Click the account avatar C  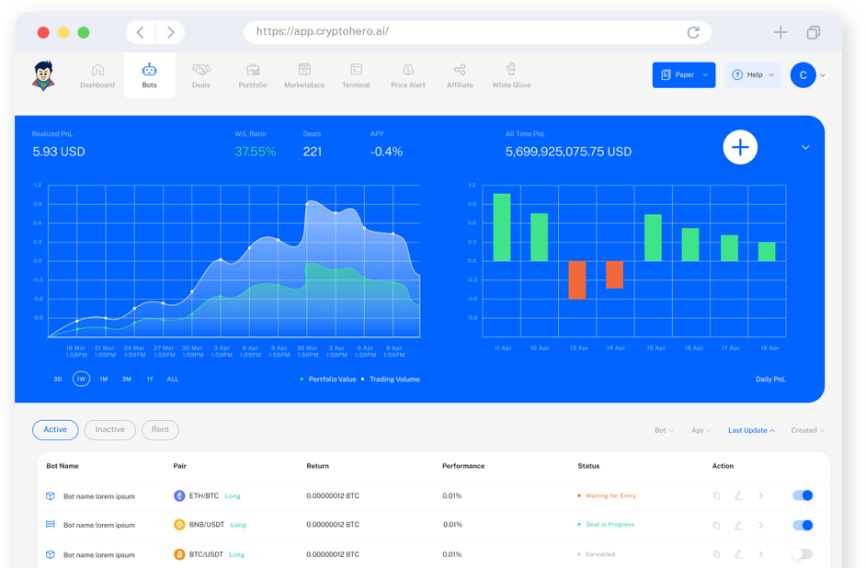point(803,75)
